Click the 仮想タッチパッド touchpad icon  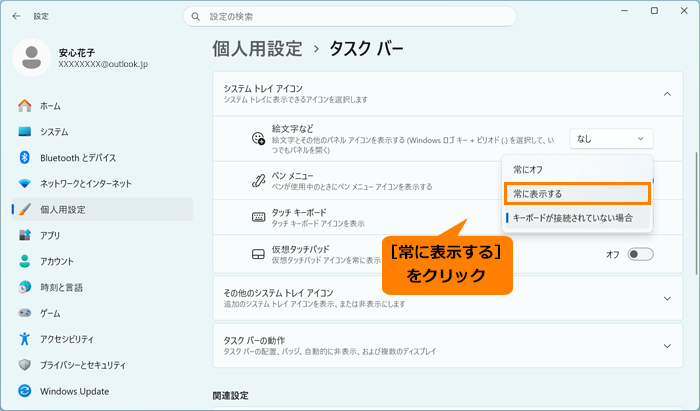(258, 254)
